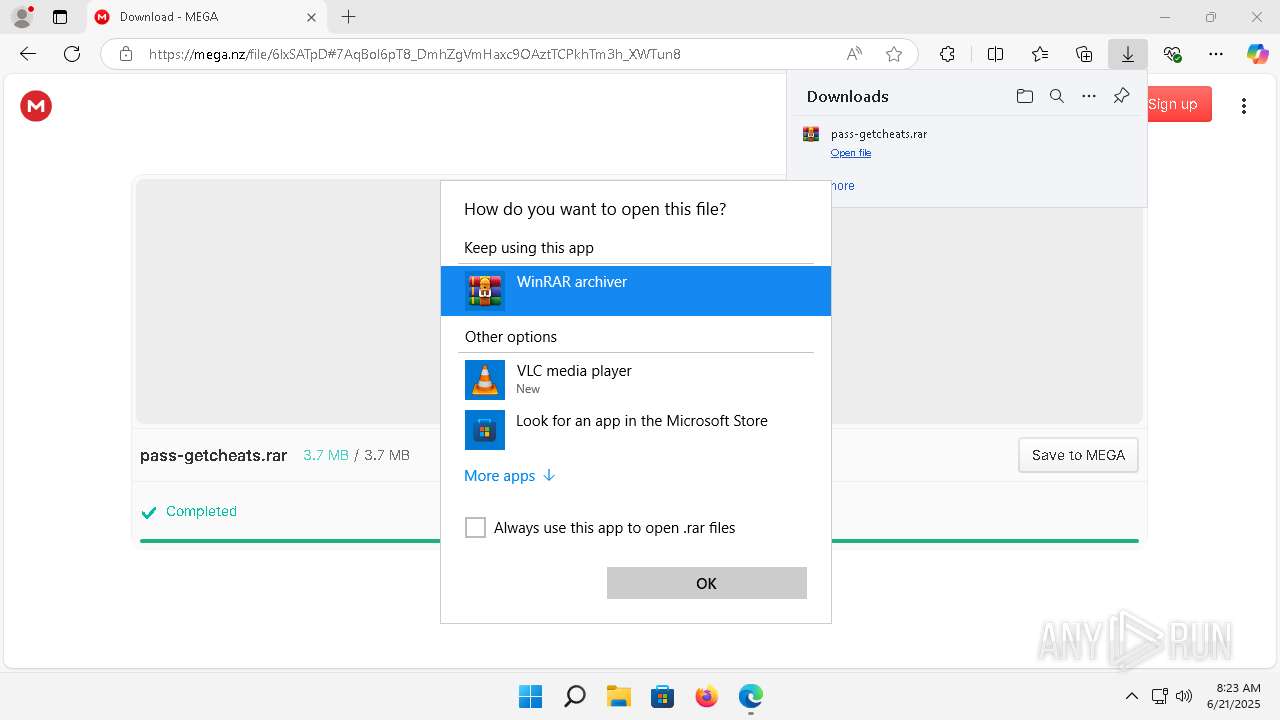Screen dimensions: 1280x720
Task: Open Browser essentials icon
Action: click(x=1172, y=54)
